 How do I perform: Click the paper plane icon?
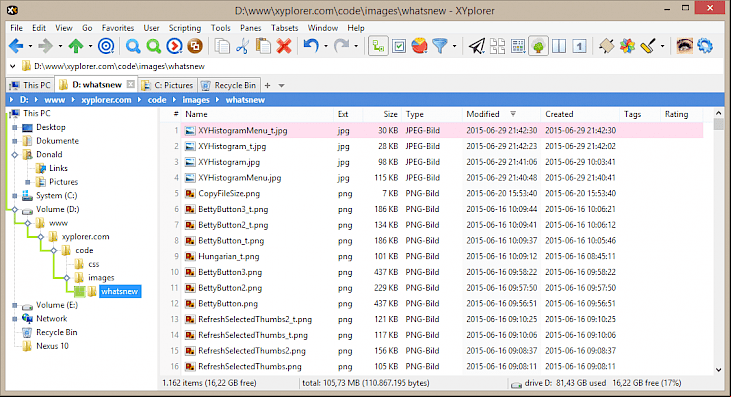[476, 46]
